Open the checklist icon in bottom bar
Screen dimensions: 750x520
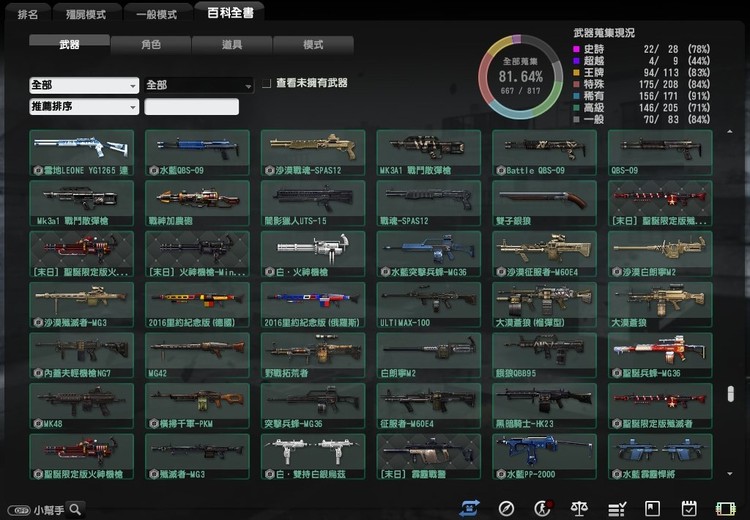coord(617,509)
